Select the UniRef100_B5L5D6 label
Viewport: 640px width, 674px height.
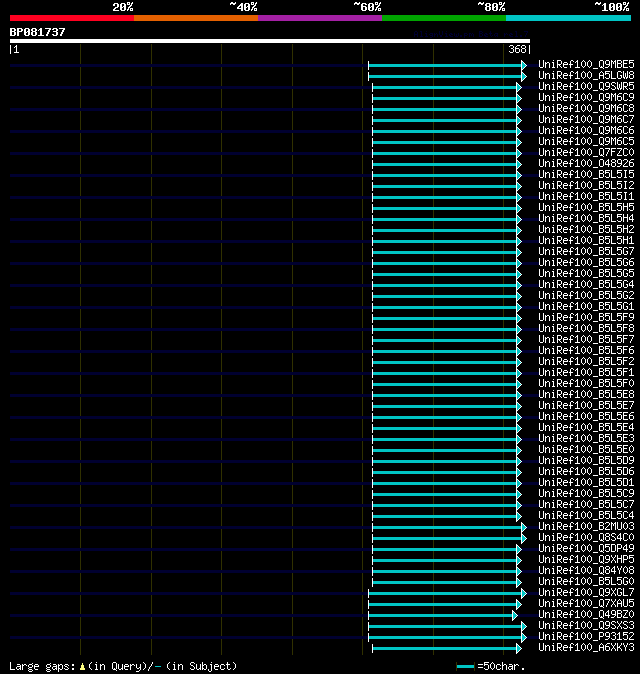tap(586, 472)
